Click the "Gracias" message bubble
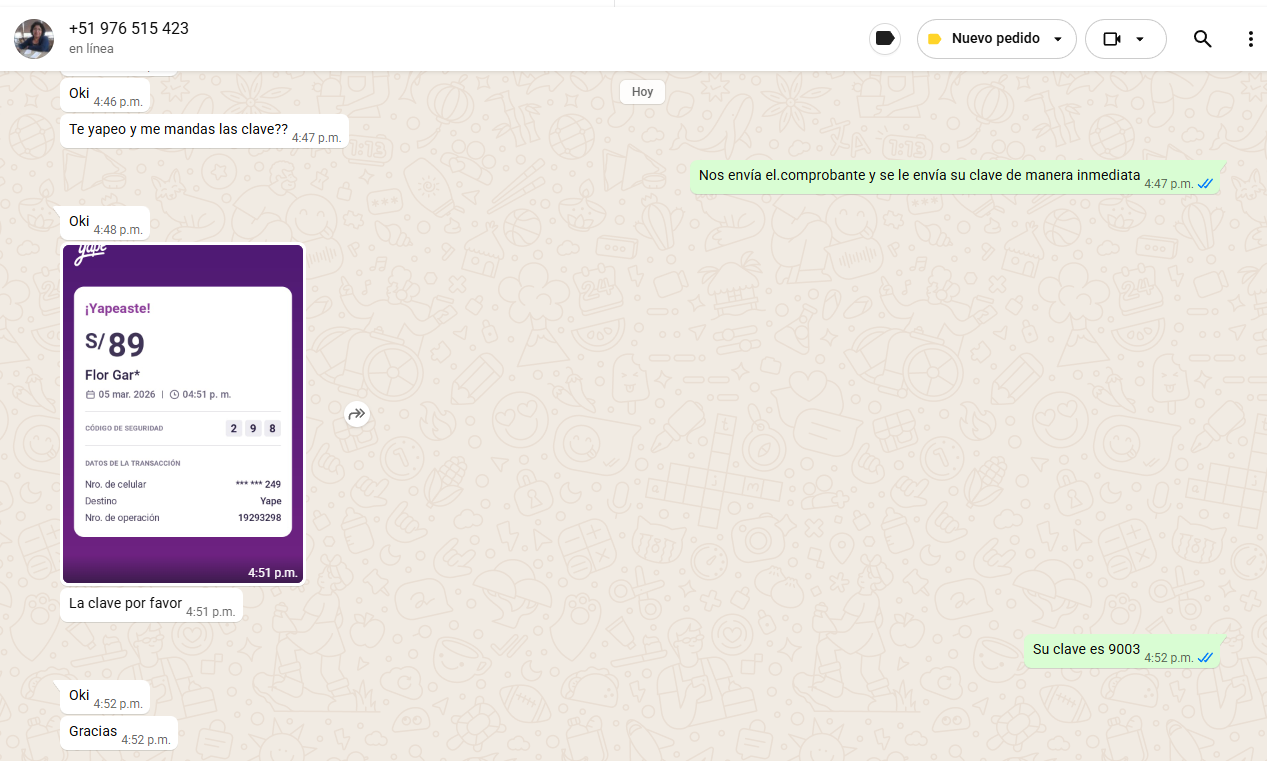The height and width of the screenshot is (761, 1267). [x=93, y=731]
